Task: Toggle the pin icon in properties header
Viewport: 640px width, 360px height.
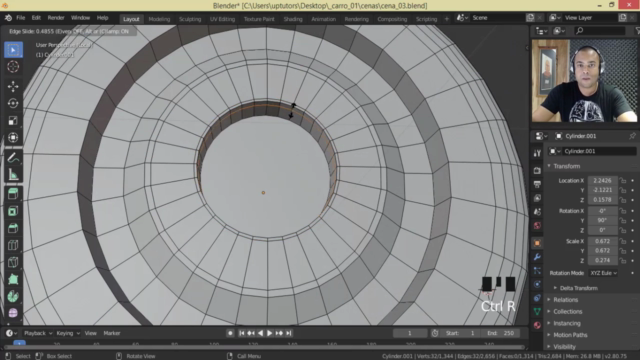Action: pyautogui.click(x=632, y=136)
